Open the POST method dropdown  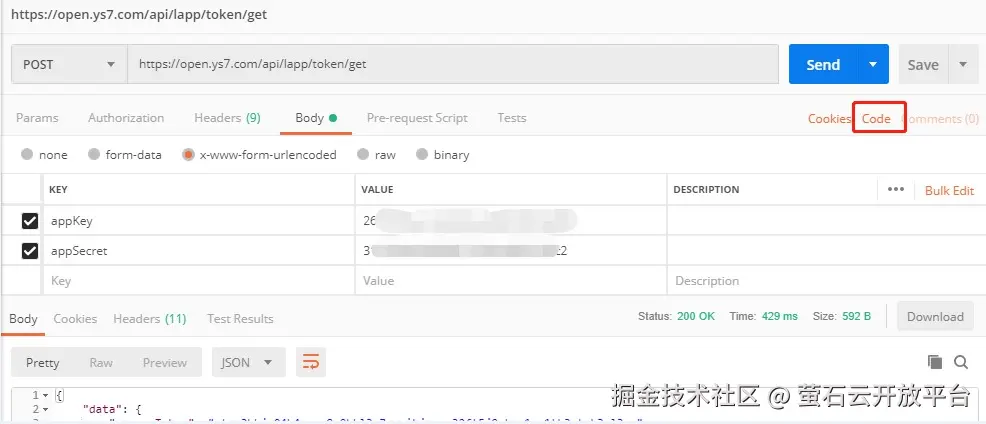pyautogui.click(x=69, y=64)
